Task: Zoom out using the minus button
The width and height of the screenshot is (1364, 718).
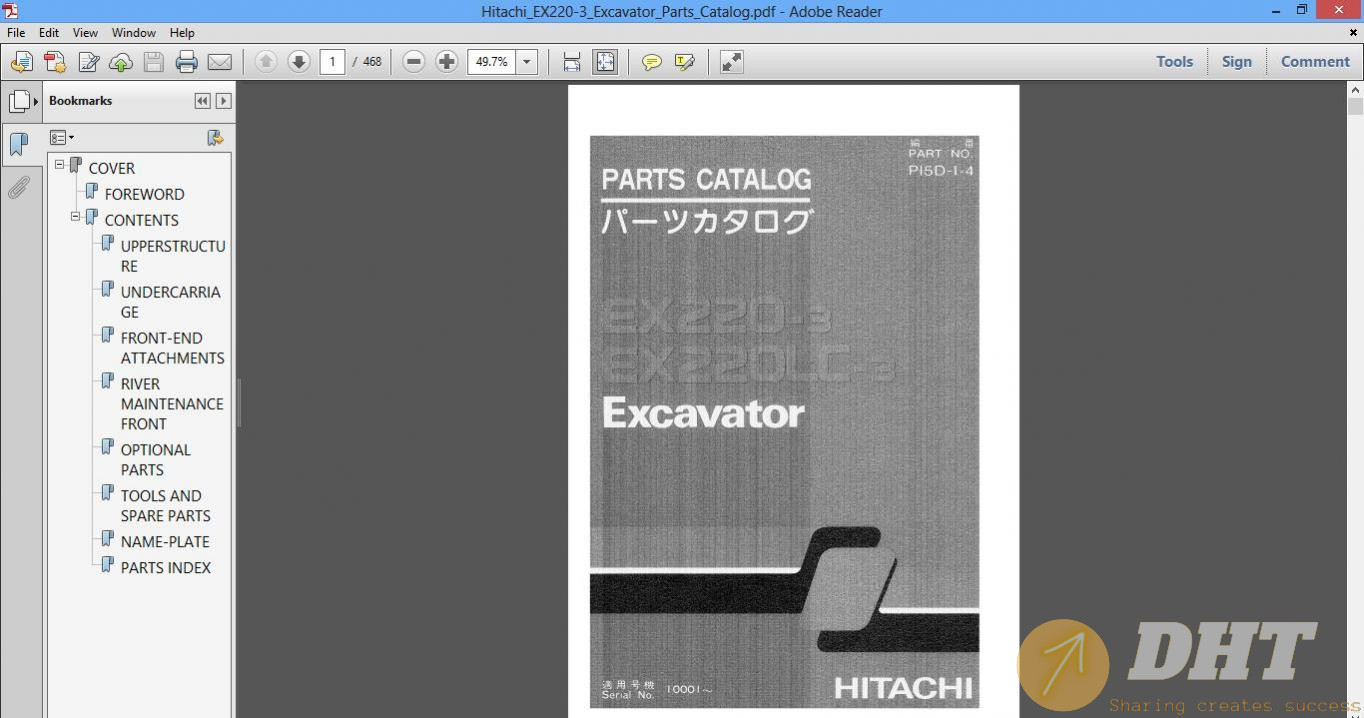Action: click(x=414, y=62)
